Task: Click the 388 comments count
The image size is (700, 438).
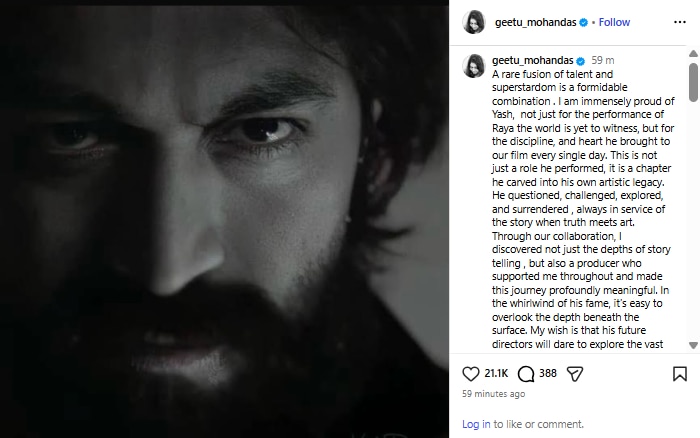Action: point(548,374)
